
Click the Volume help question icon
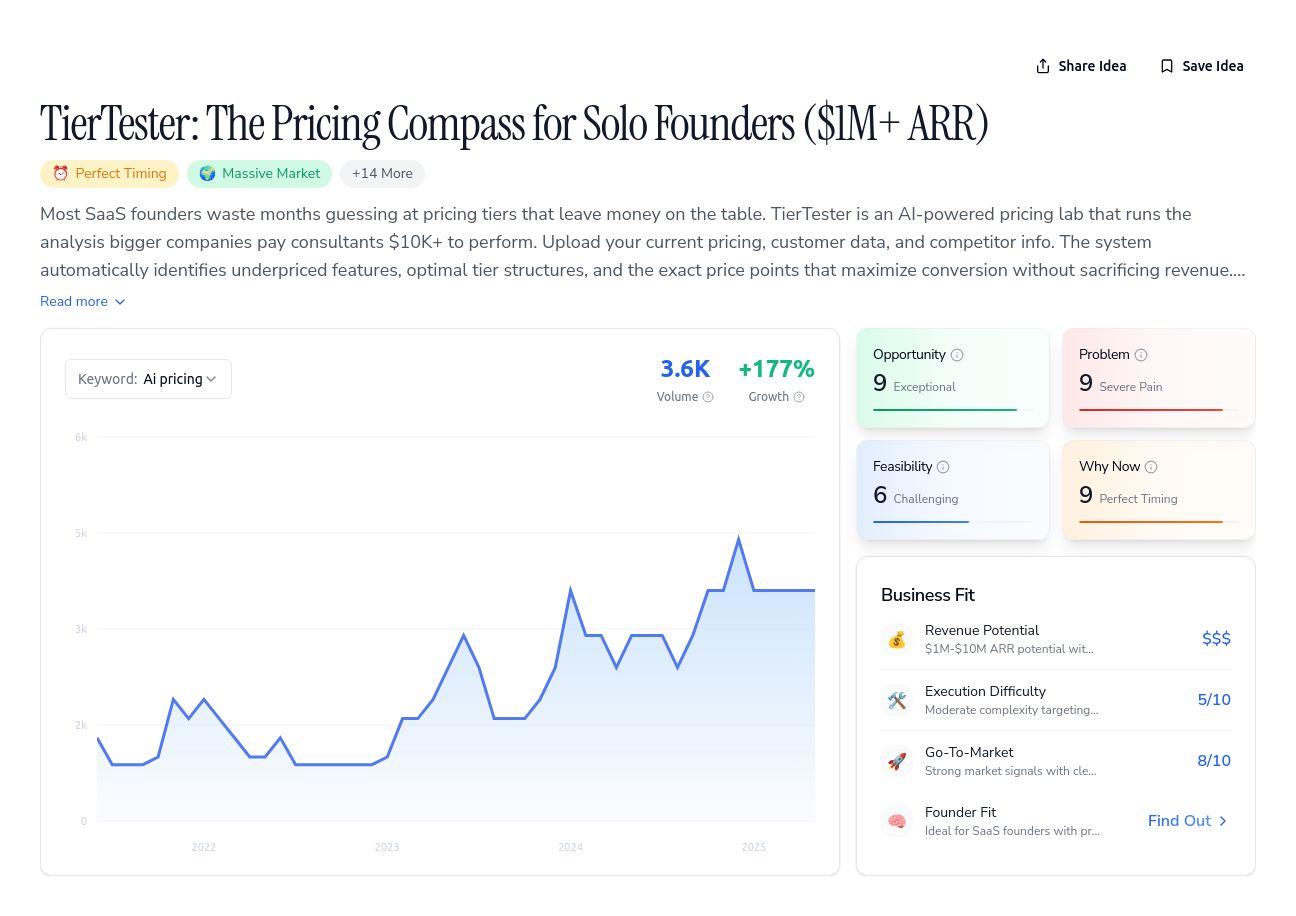pyautogui.click(x=708, y=397)
